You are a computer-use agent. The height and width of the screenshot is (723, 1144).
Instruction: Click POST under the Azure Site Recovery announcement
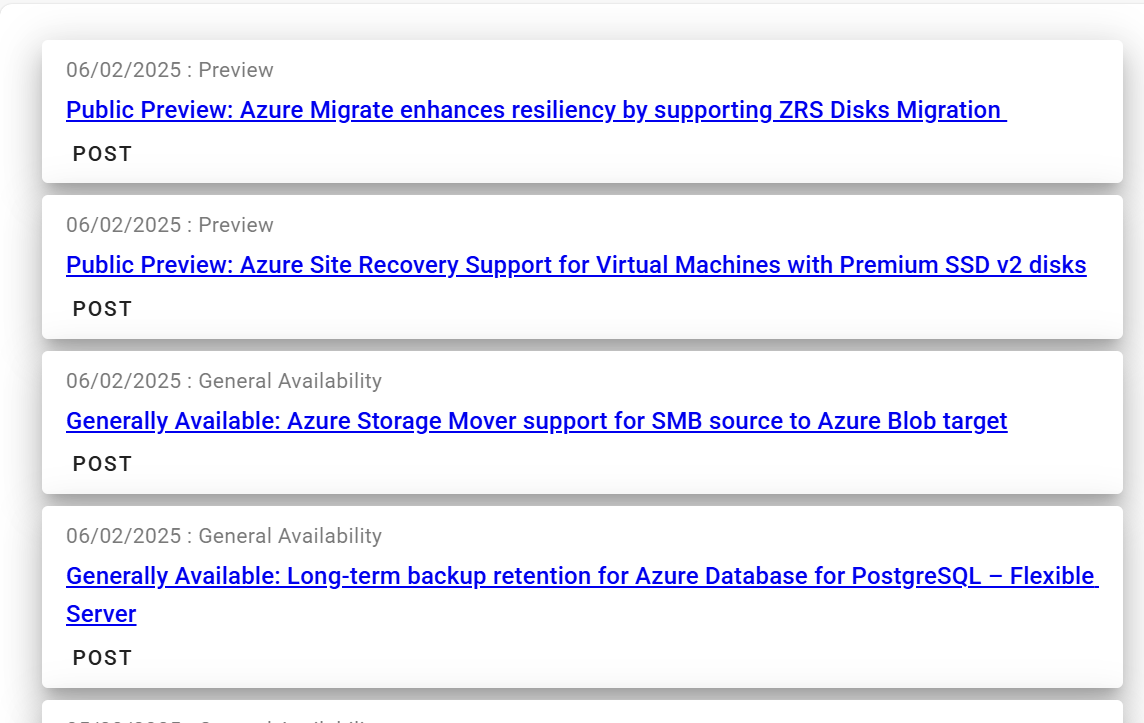[x=102, y=309]
